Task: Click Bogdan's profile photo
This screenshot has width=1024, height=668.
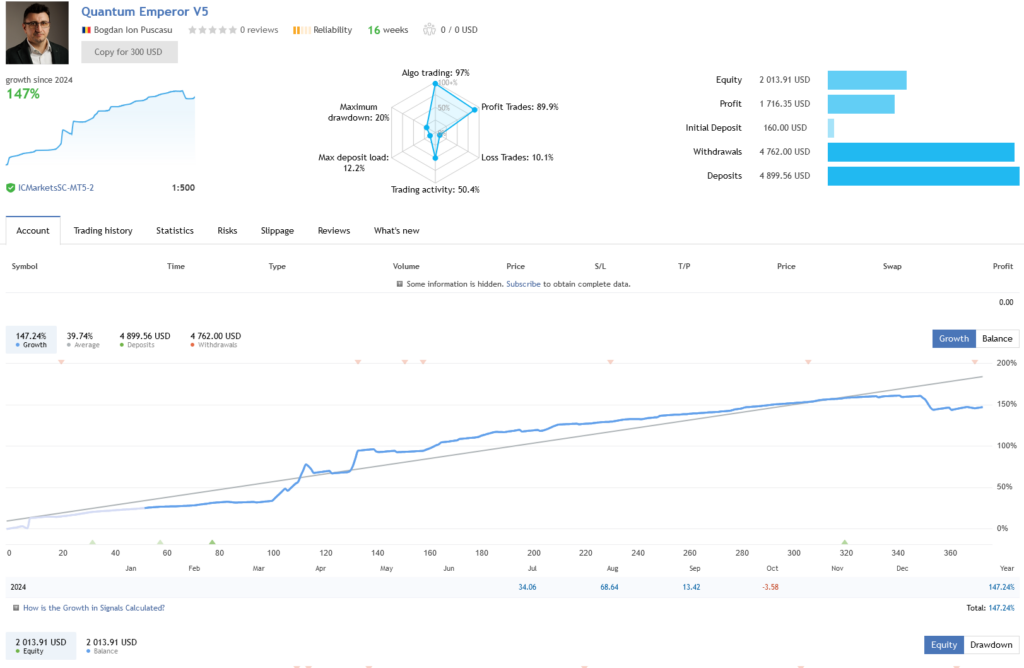Action: pos(38,33)
